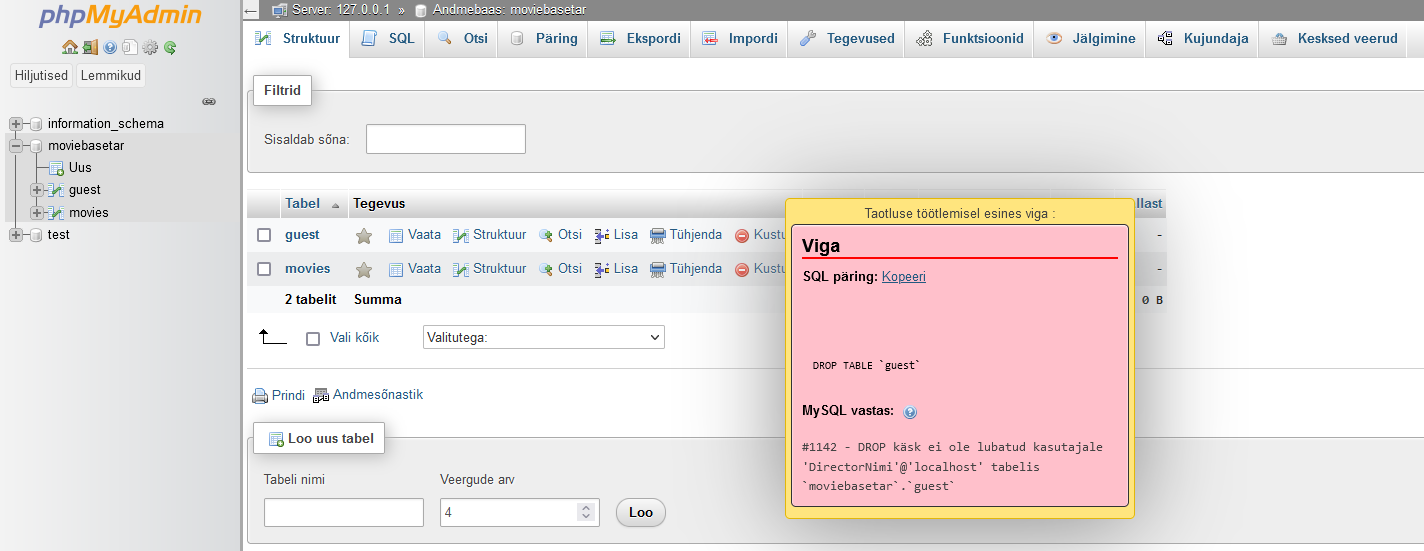Screen dimensions: 1424x551
Task: Expand the information_schema database node
Action: pos(15,124)
